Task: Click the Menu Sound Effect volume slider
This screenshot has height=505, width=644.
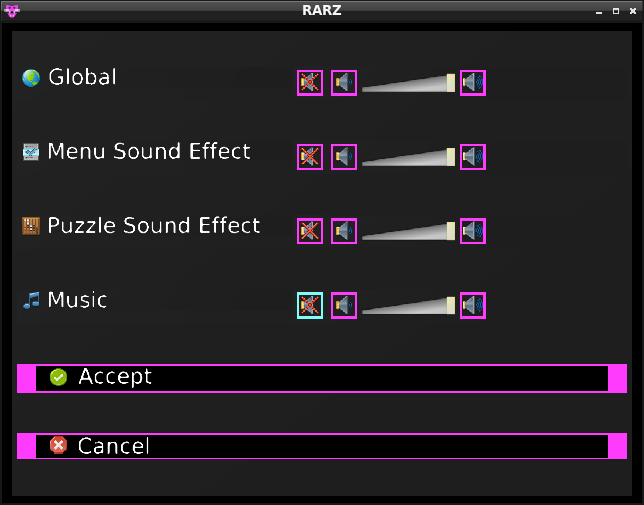Action: tap(408, 158)
